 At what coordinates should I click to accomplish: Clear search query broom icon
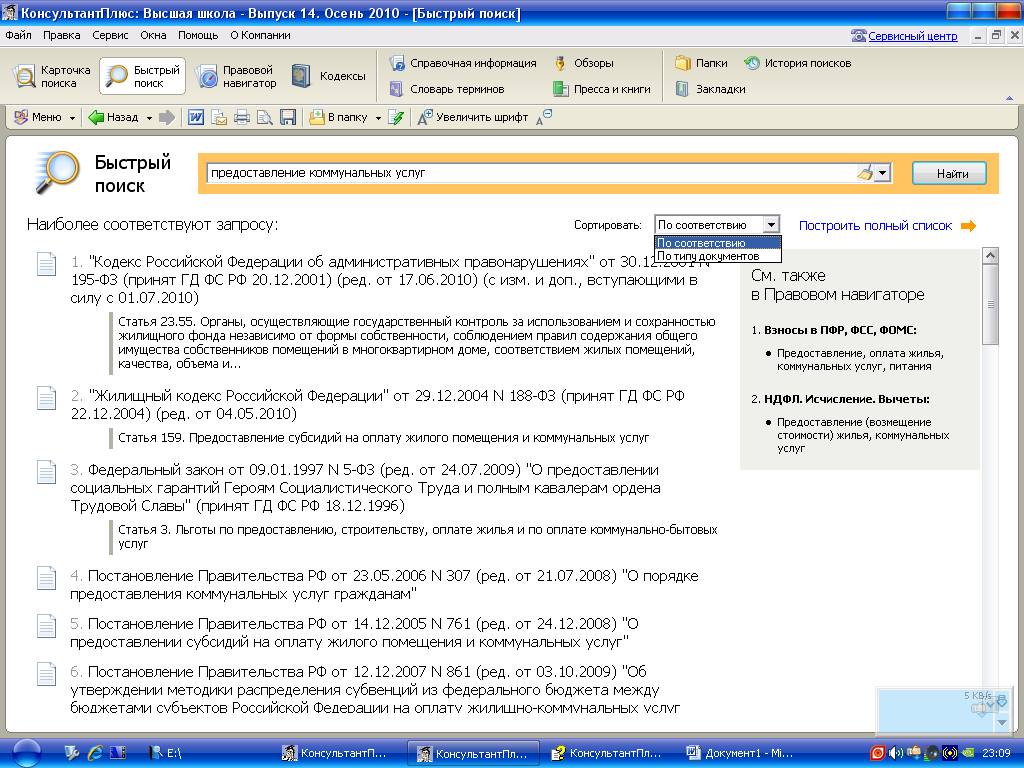[x=865, y=173]
